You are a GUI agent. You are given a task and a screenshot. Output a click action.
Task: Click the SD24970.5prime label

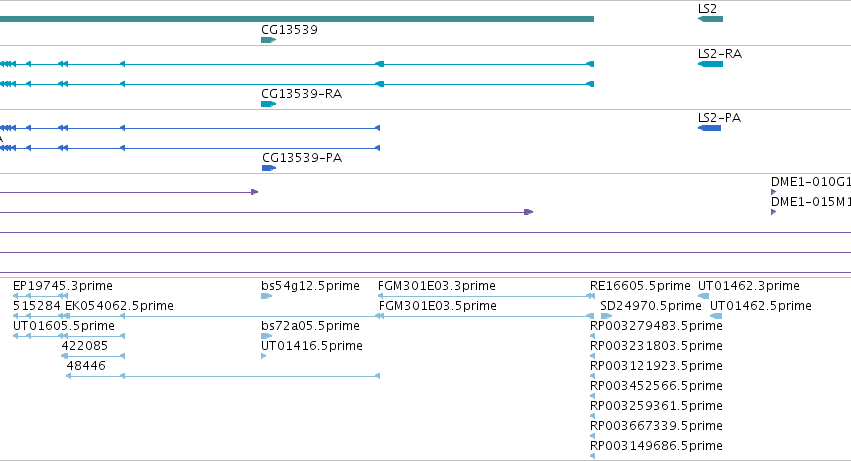(x=651, y=306)
